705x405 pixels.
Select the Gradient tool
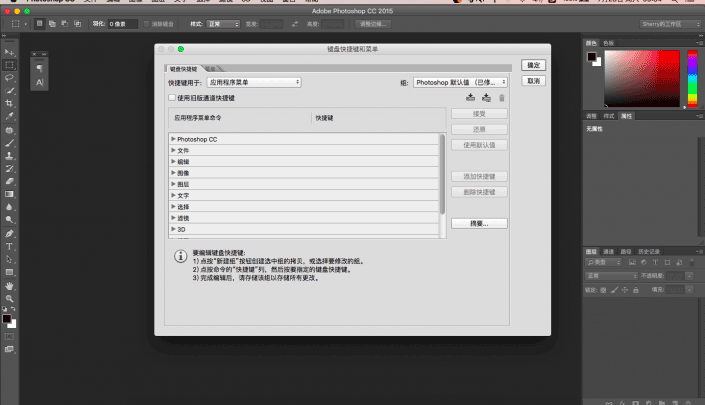(x=9, y=194)
